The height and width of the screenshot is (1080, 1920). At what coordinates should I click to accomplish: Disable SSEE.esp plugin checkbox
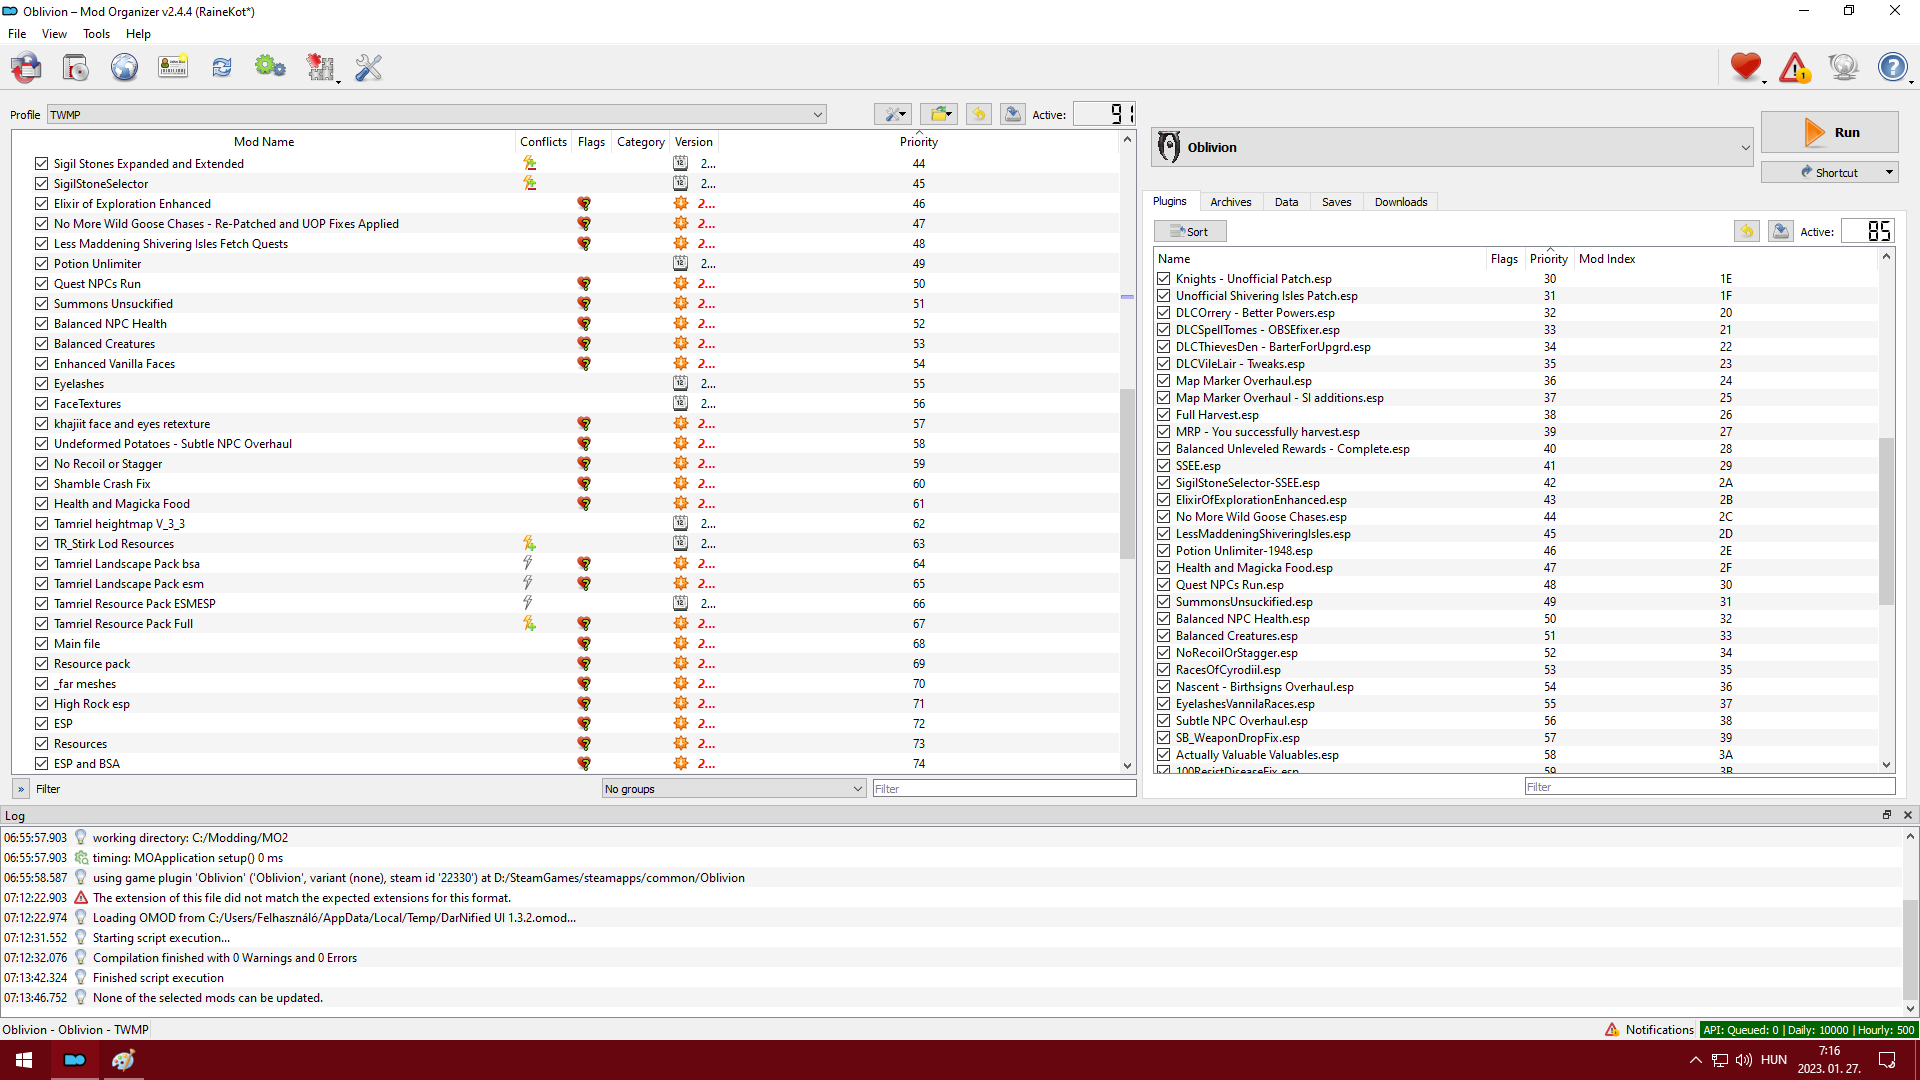coord(1164,465)
